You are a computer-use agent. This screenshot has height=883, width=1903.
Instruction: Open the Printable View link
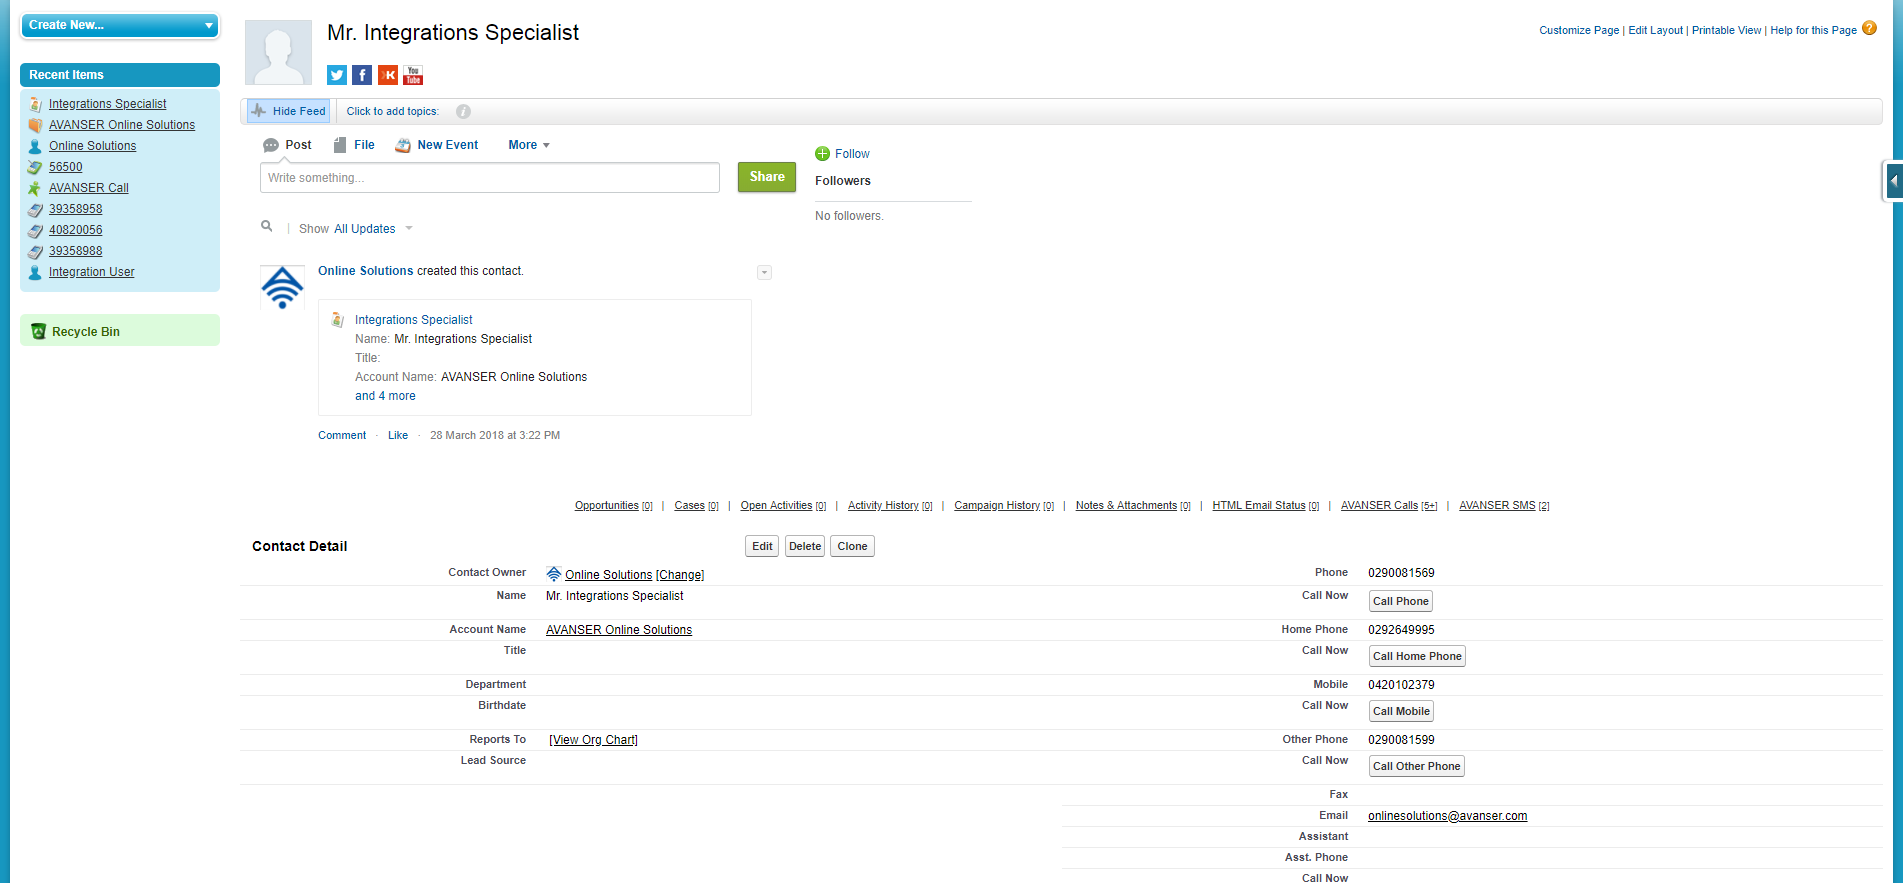coord(1727,31)
